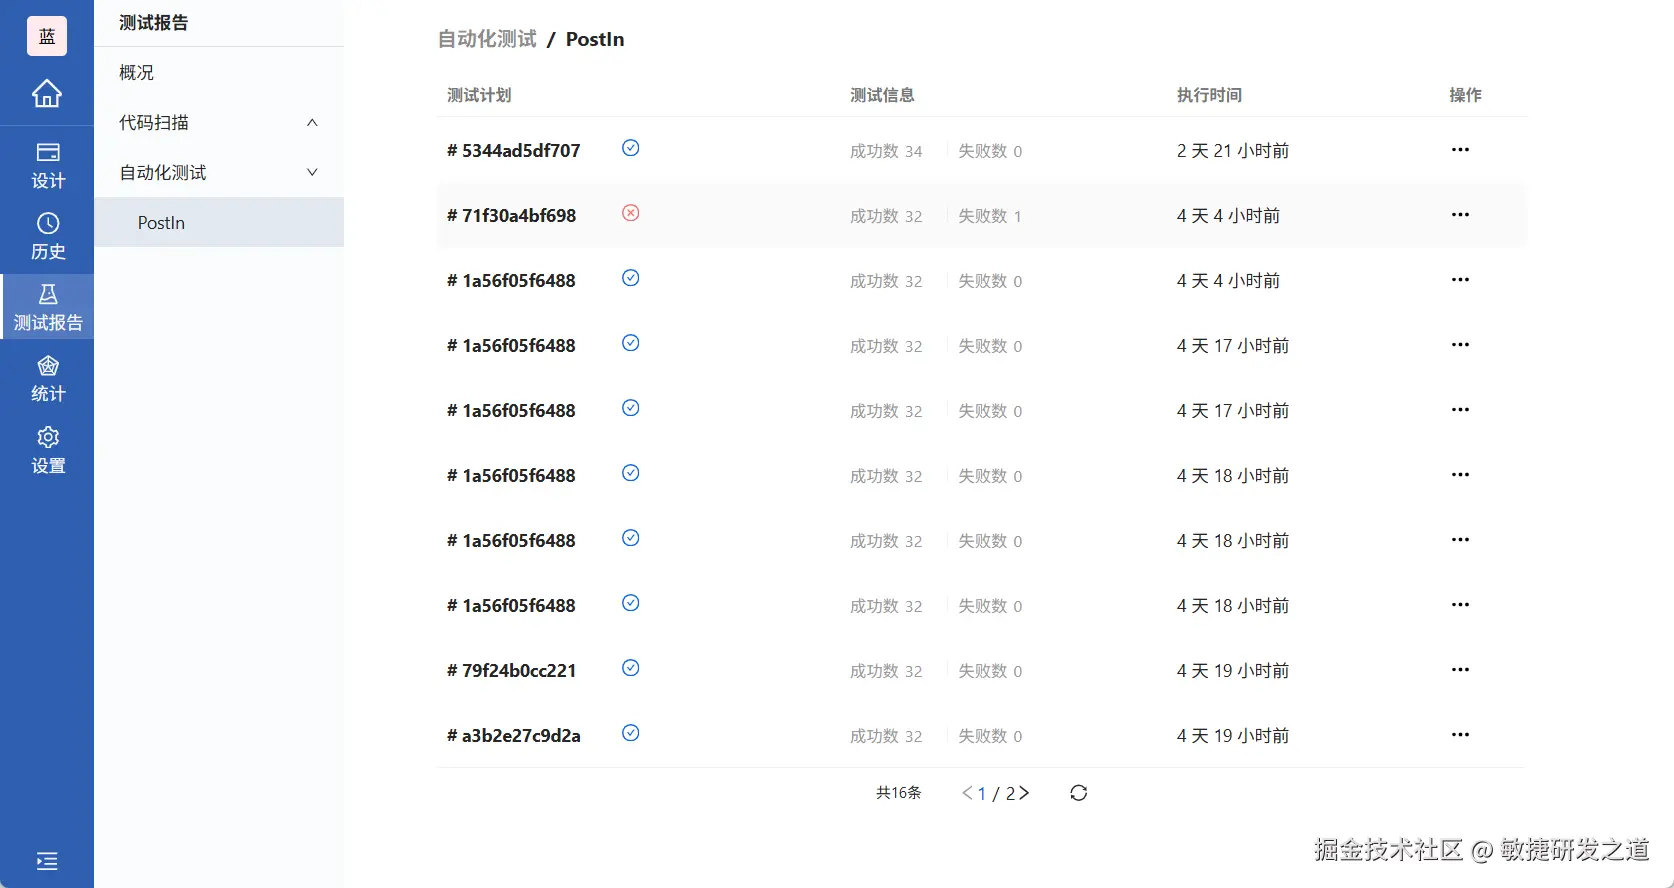Open test plan # 79f24b0cc221
The width and height of the screenshot is (1674, 888).
pyautogui.click(x=511, y=671)
